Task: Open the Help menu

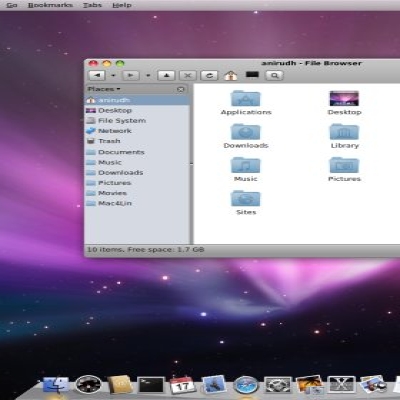Action: point(122,5)
